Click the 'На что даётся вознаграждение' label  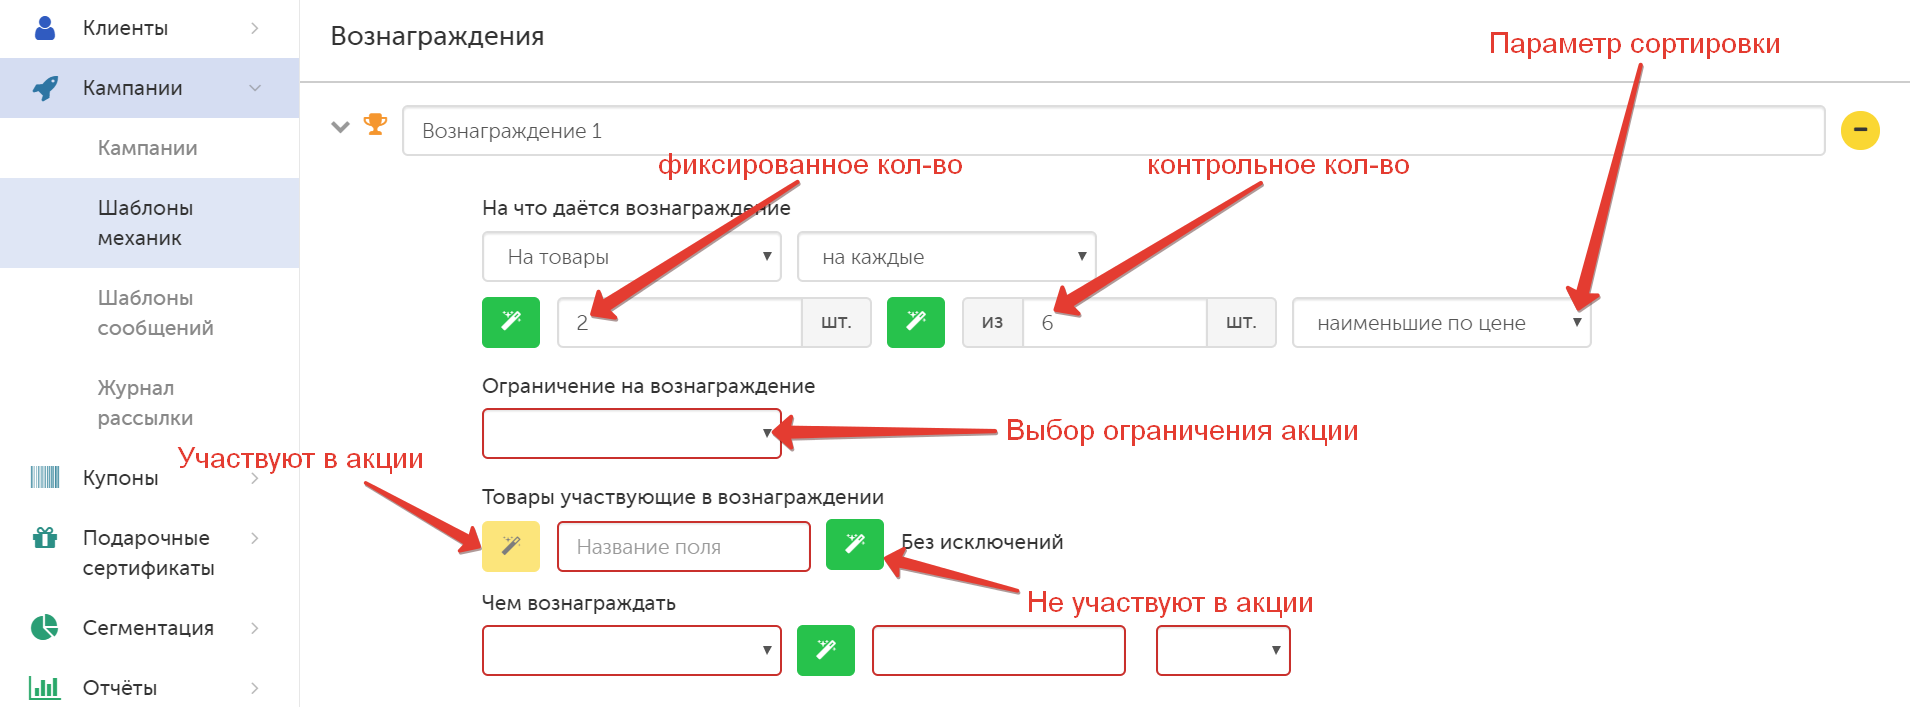(x=636, y=208)
